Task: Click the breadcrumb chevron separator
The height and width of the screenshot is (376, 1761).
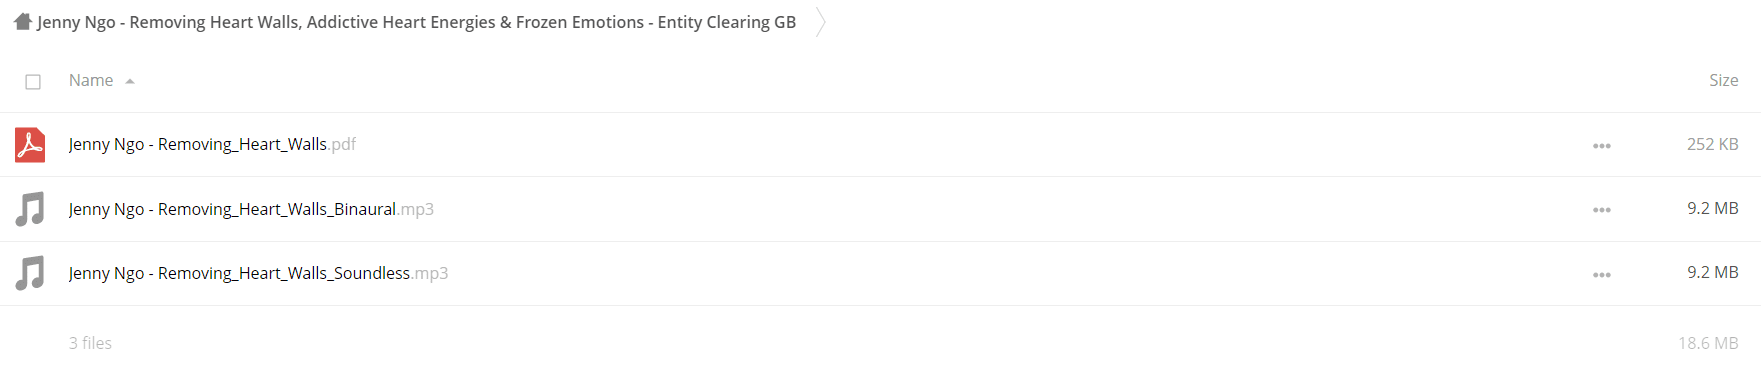Action: point(820,22)
